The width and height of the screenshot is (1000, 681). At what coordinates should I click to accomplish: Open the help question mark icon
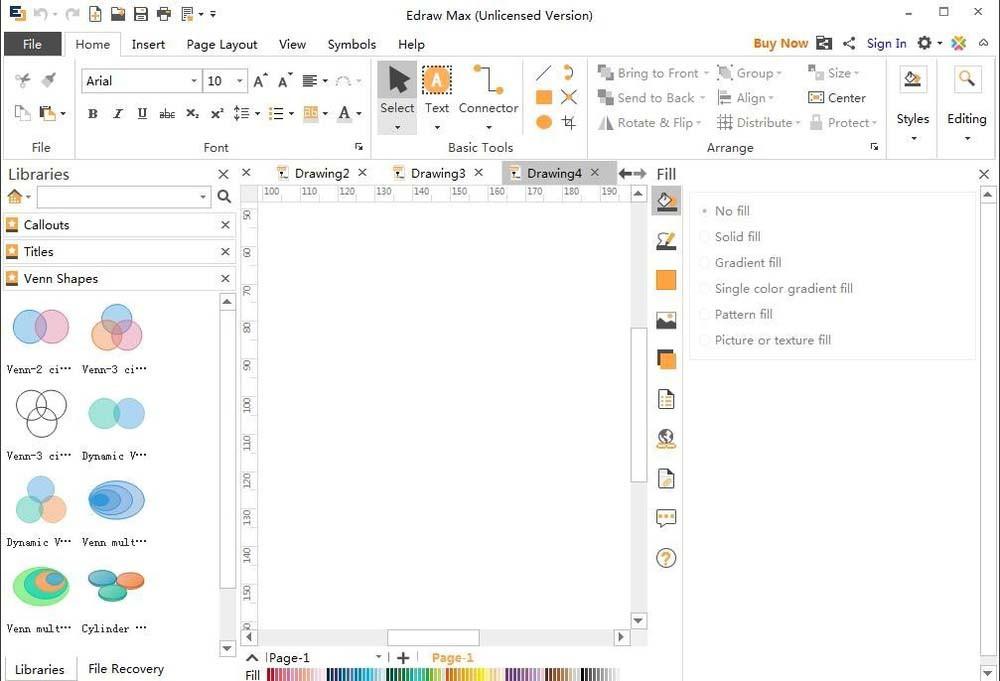pyautogui.click(x=666, y=558)
